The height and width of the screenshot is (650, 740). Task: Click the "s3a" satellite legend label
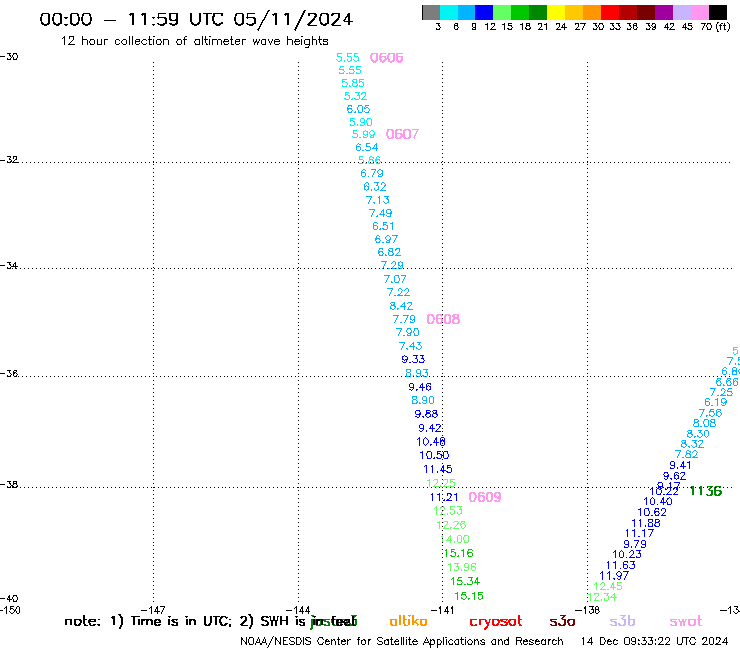562,621
